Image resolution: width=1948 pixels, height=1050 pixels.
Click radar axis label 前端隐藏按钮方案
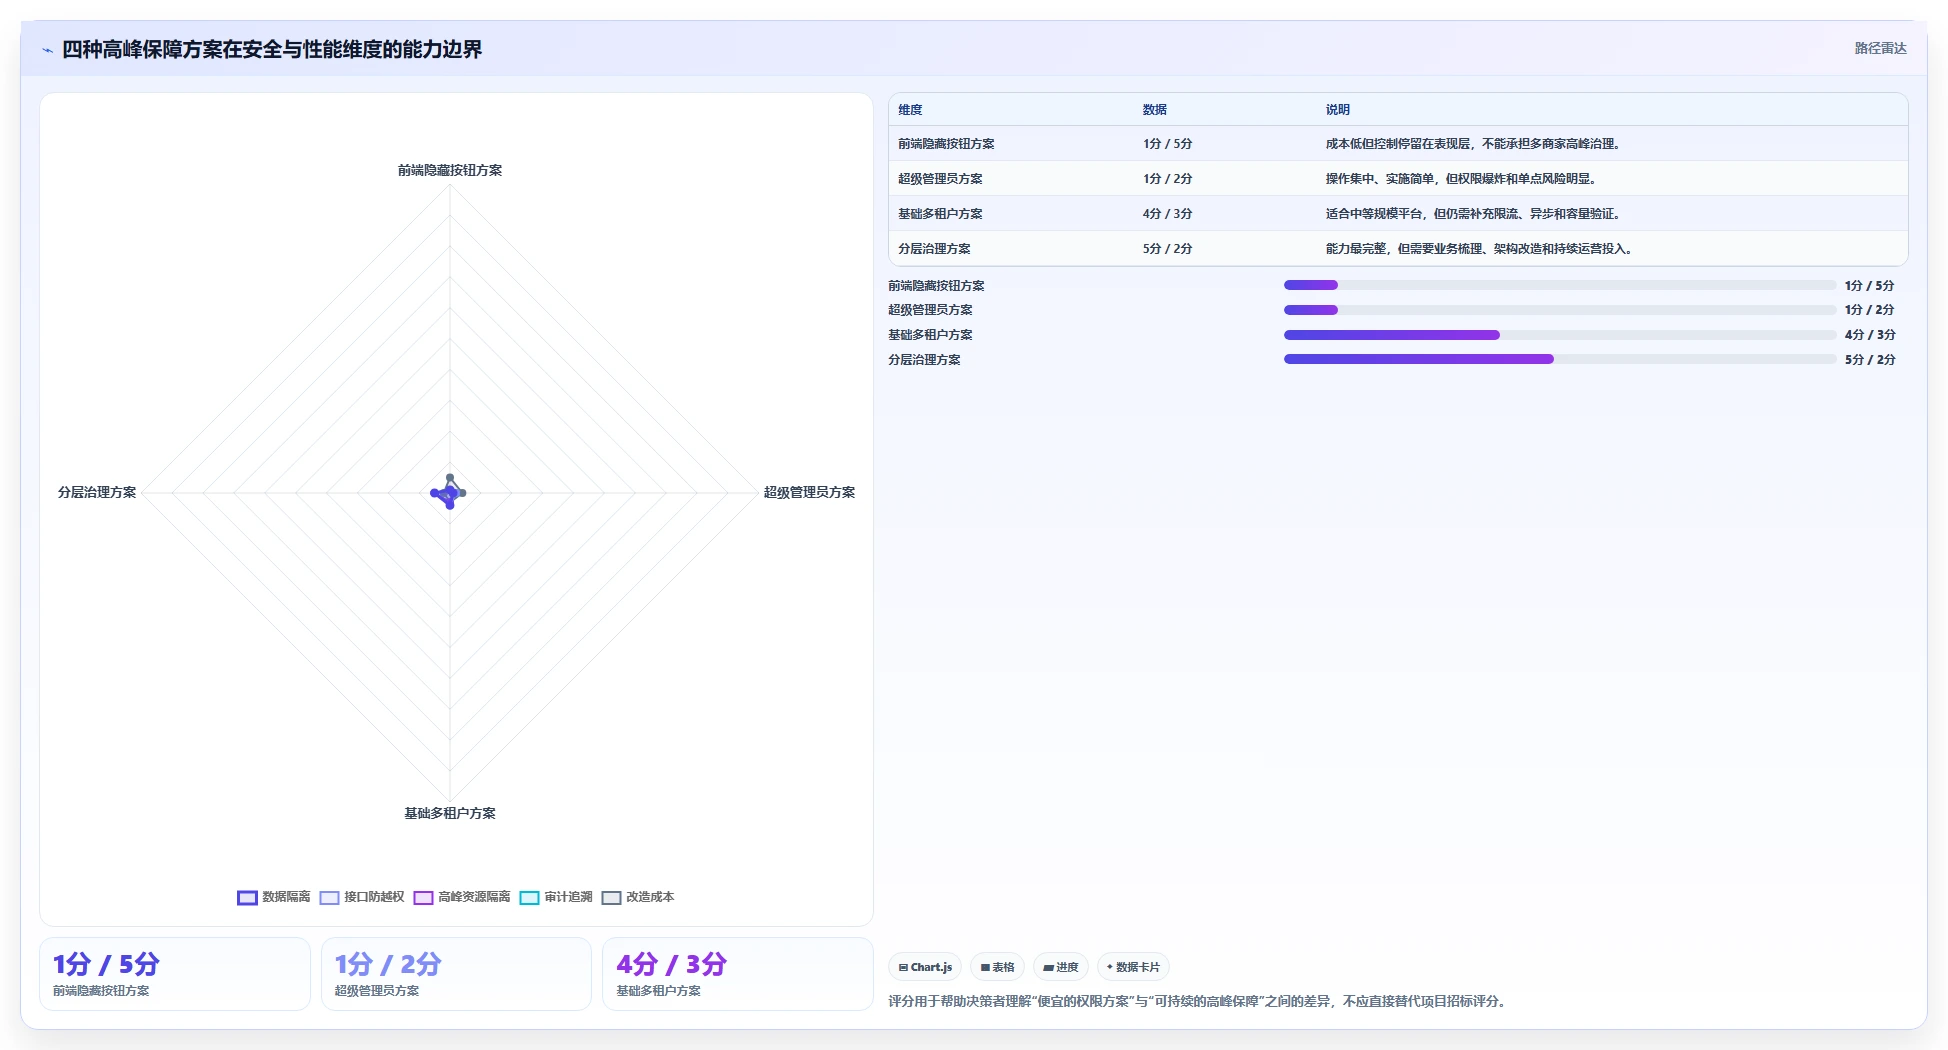(x=450, y=171)
